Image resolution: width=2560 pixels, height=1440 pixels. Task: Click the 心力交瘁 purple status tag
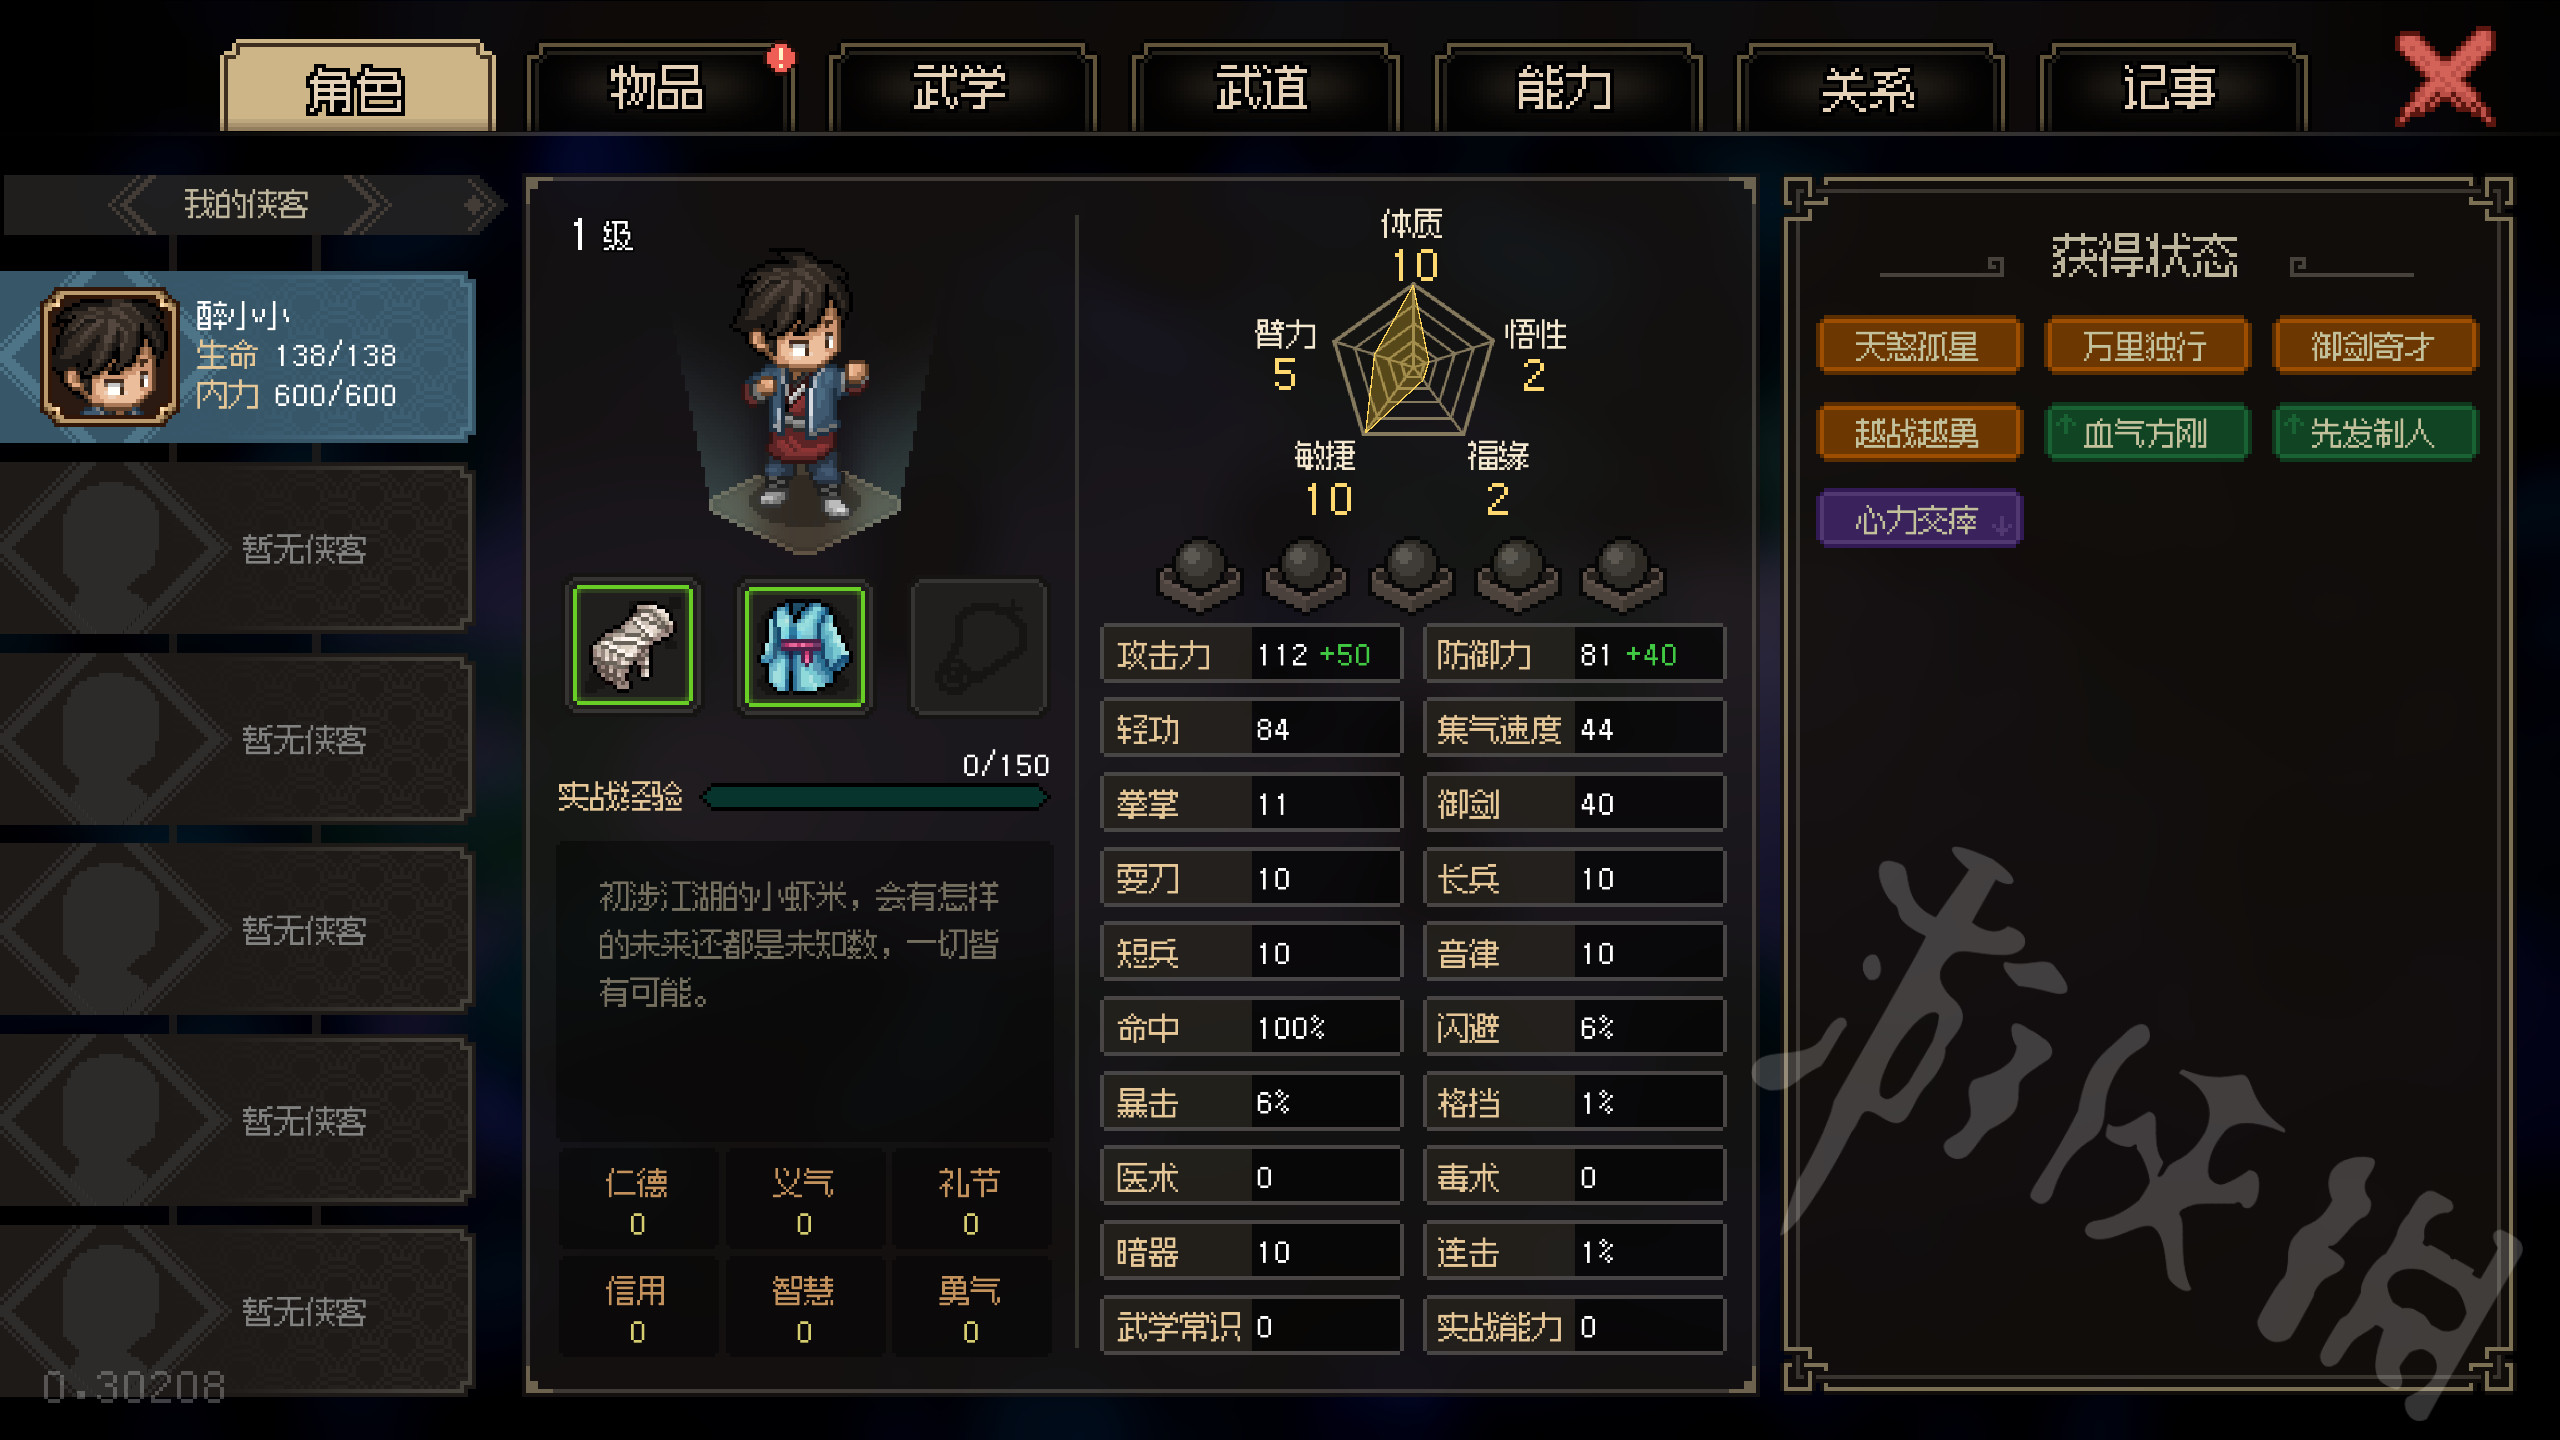1918,519
